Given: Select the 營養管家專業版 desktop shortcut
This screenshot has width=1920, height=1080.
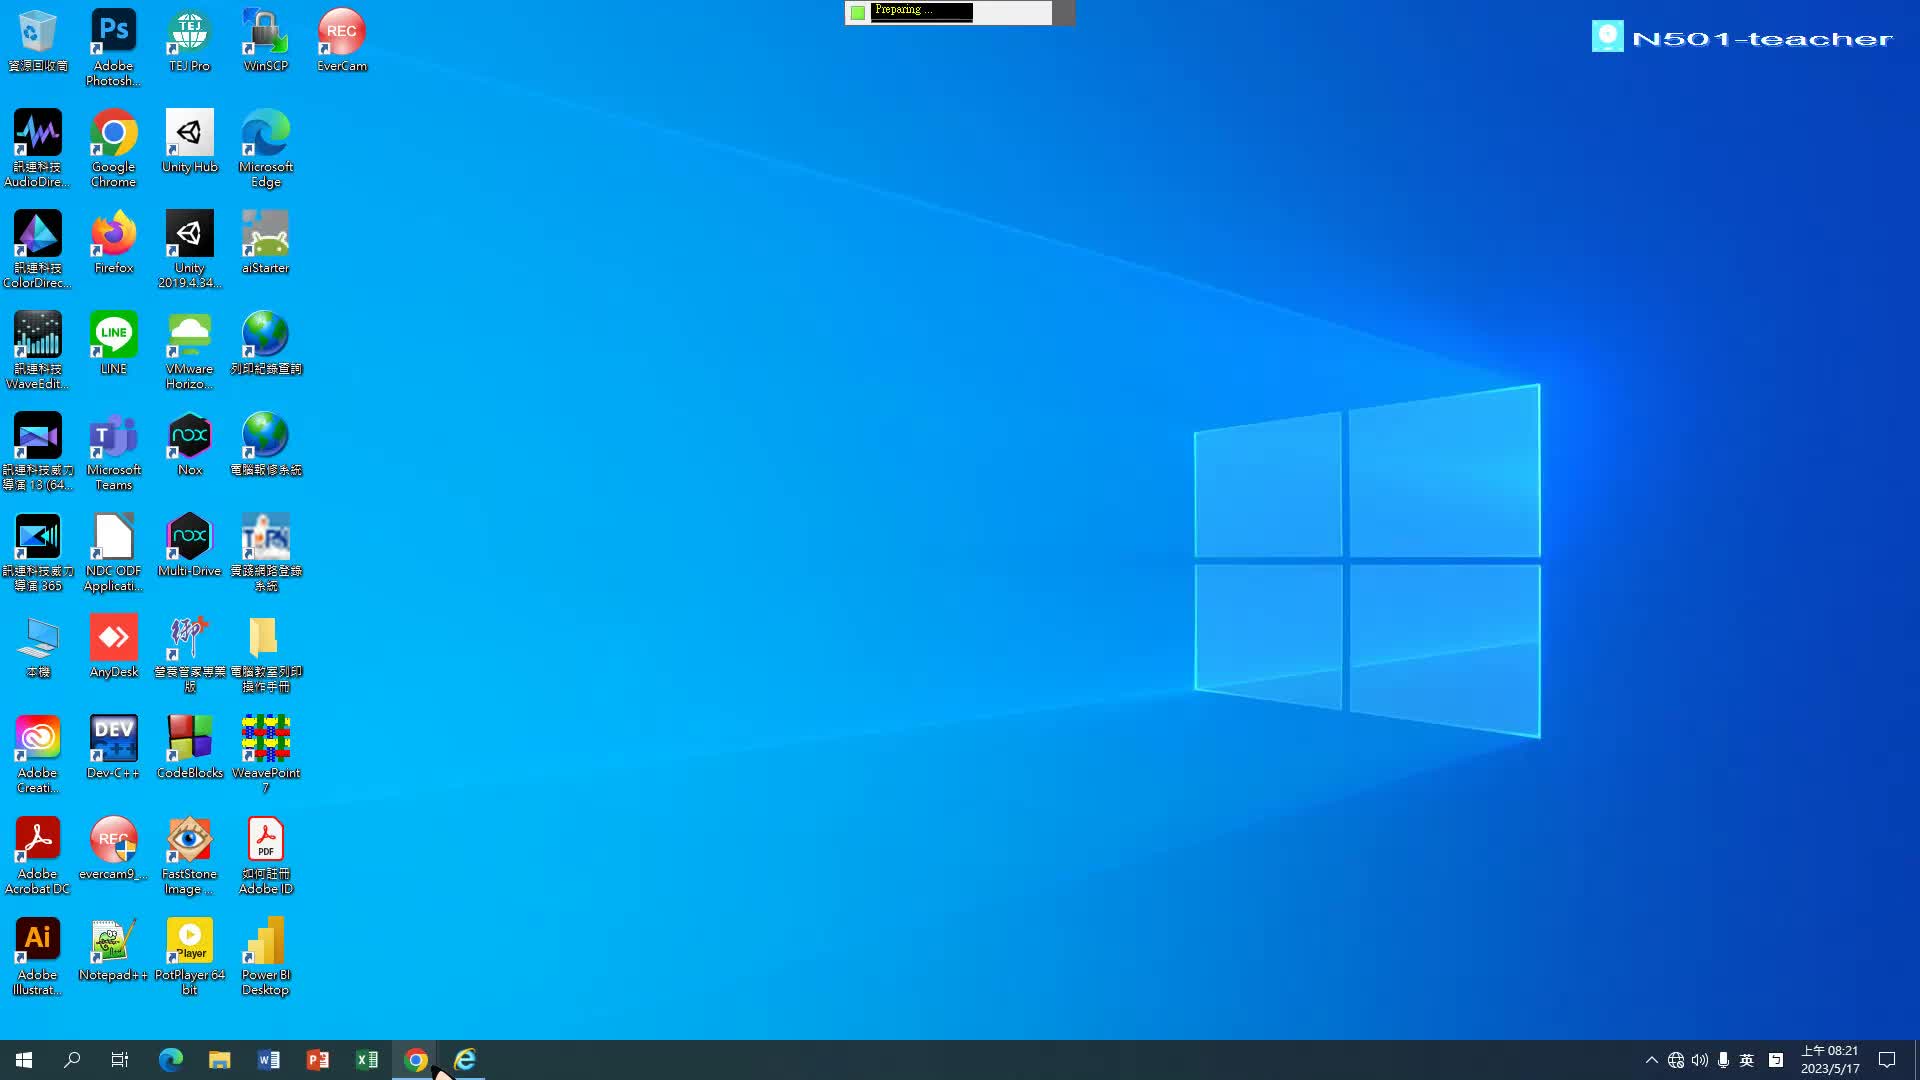Looking at the screenshot, I should point(189,653).
